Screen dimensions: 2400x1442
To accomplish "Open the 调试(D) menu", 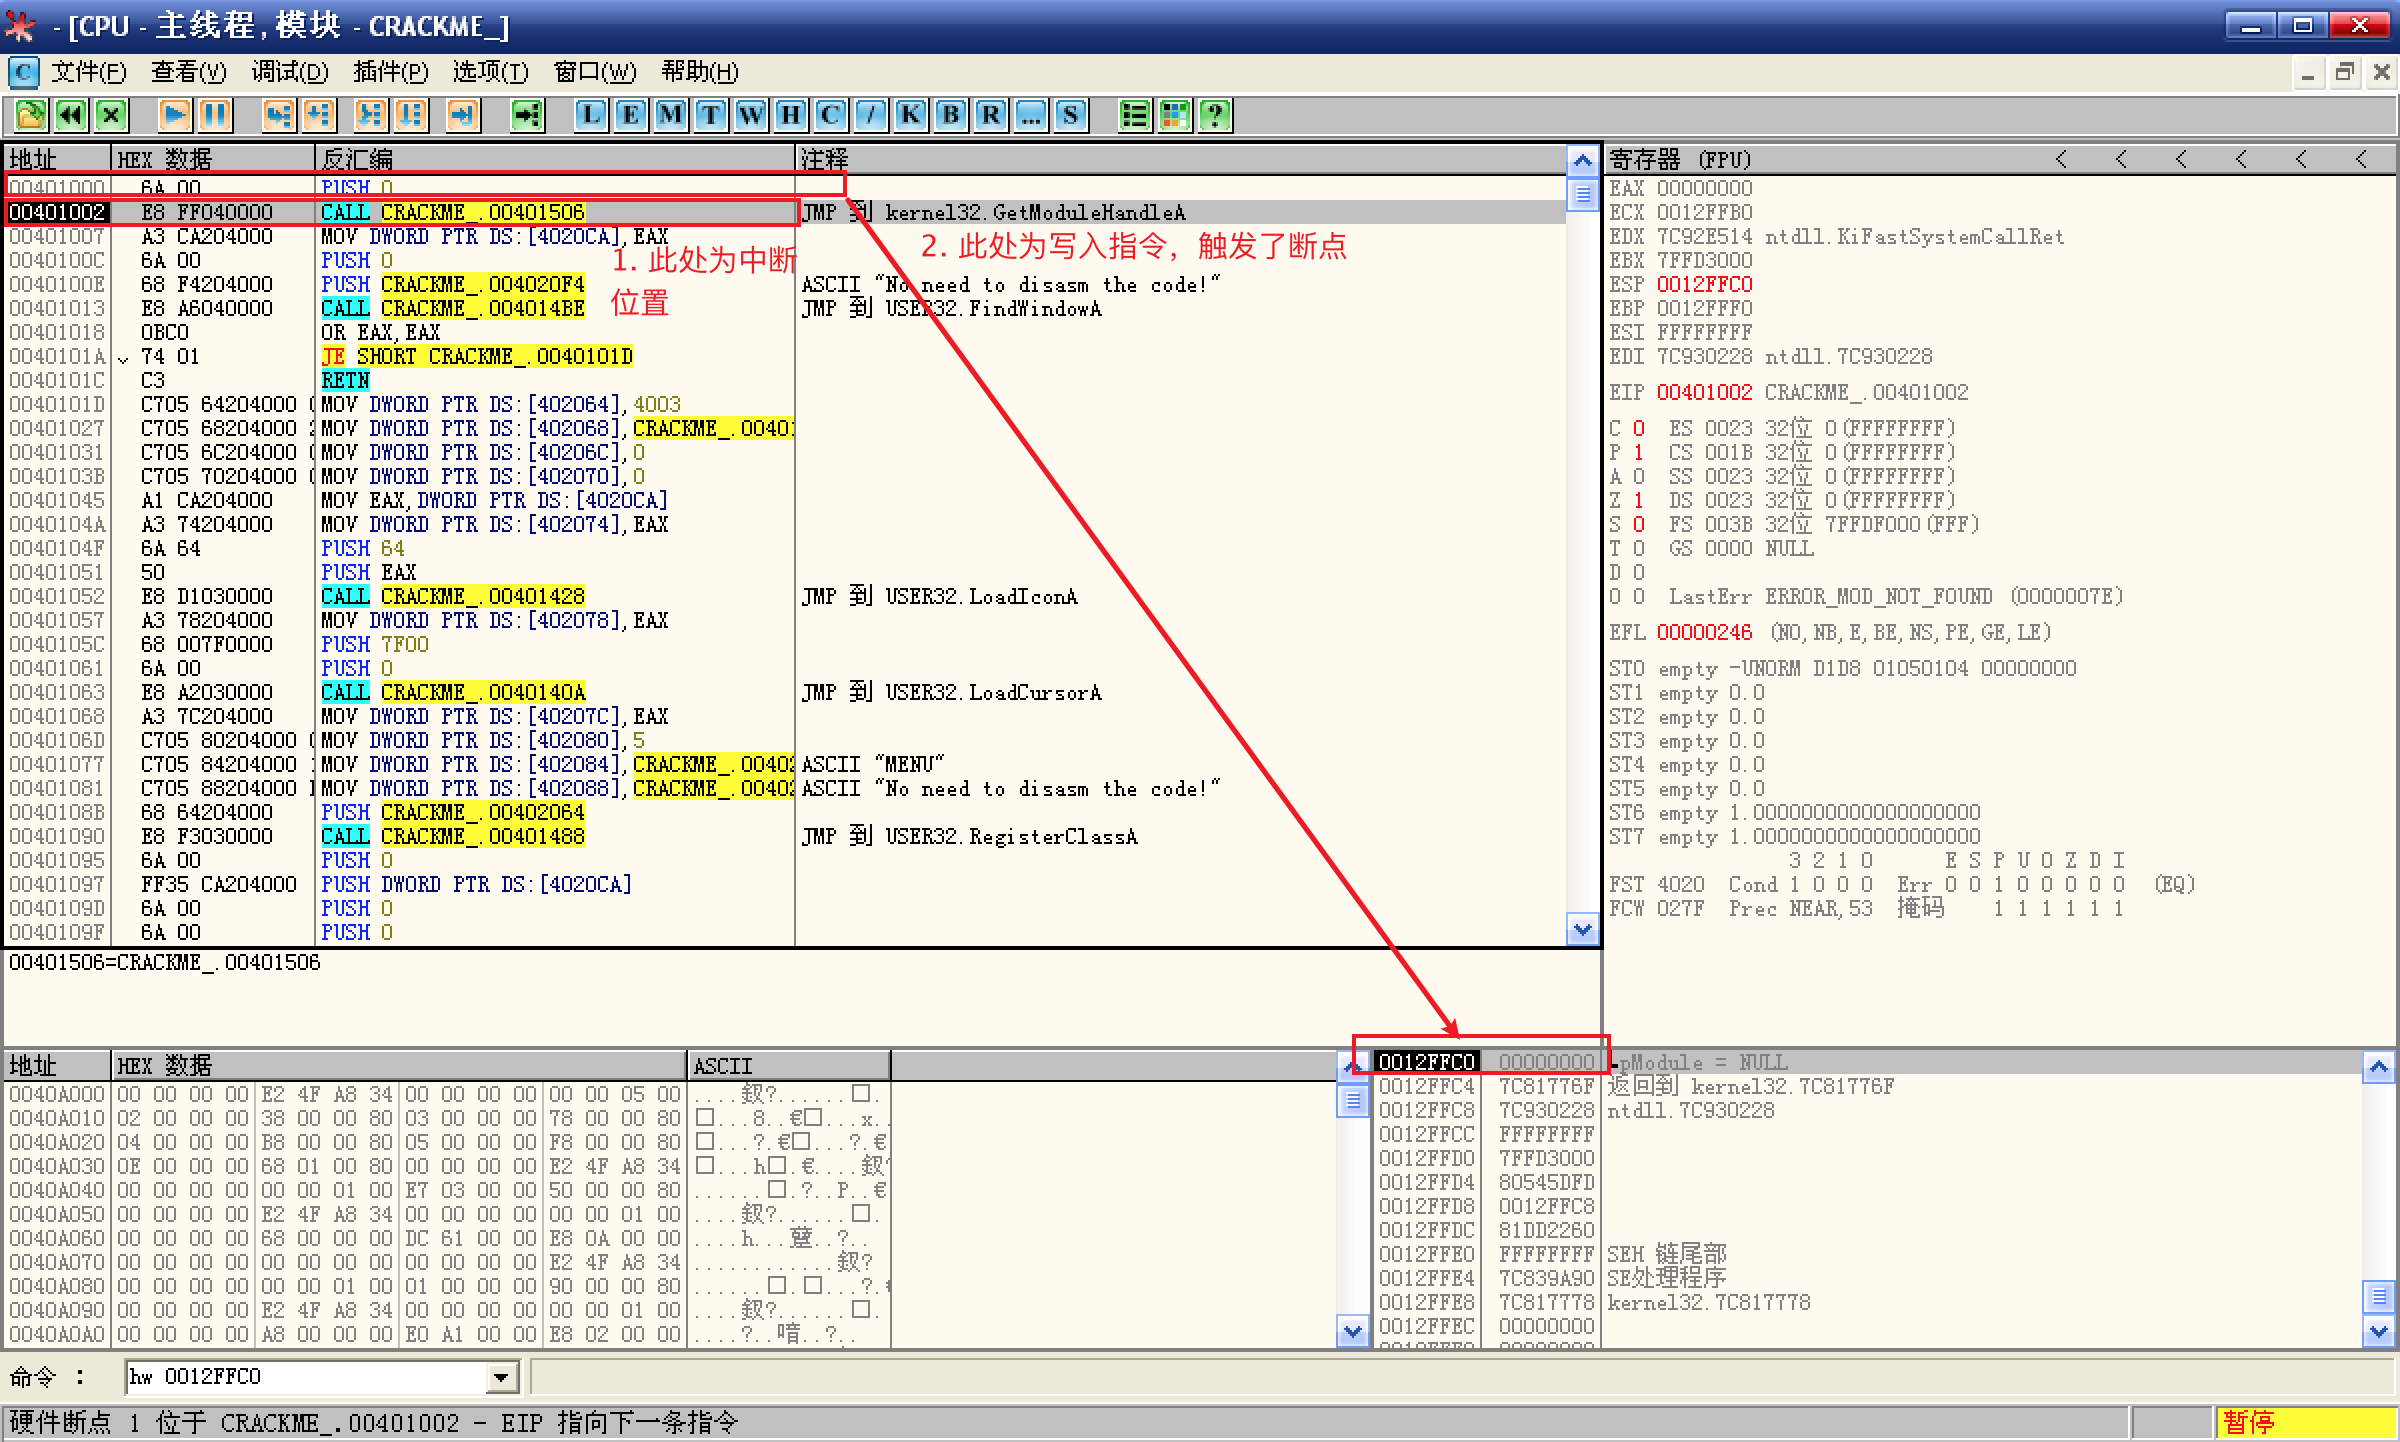I will coord(290,72).
